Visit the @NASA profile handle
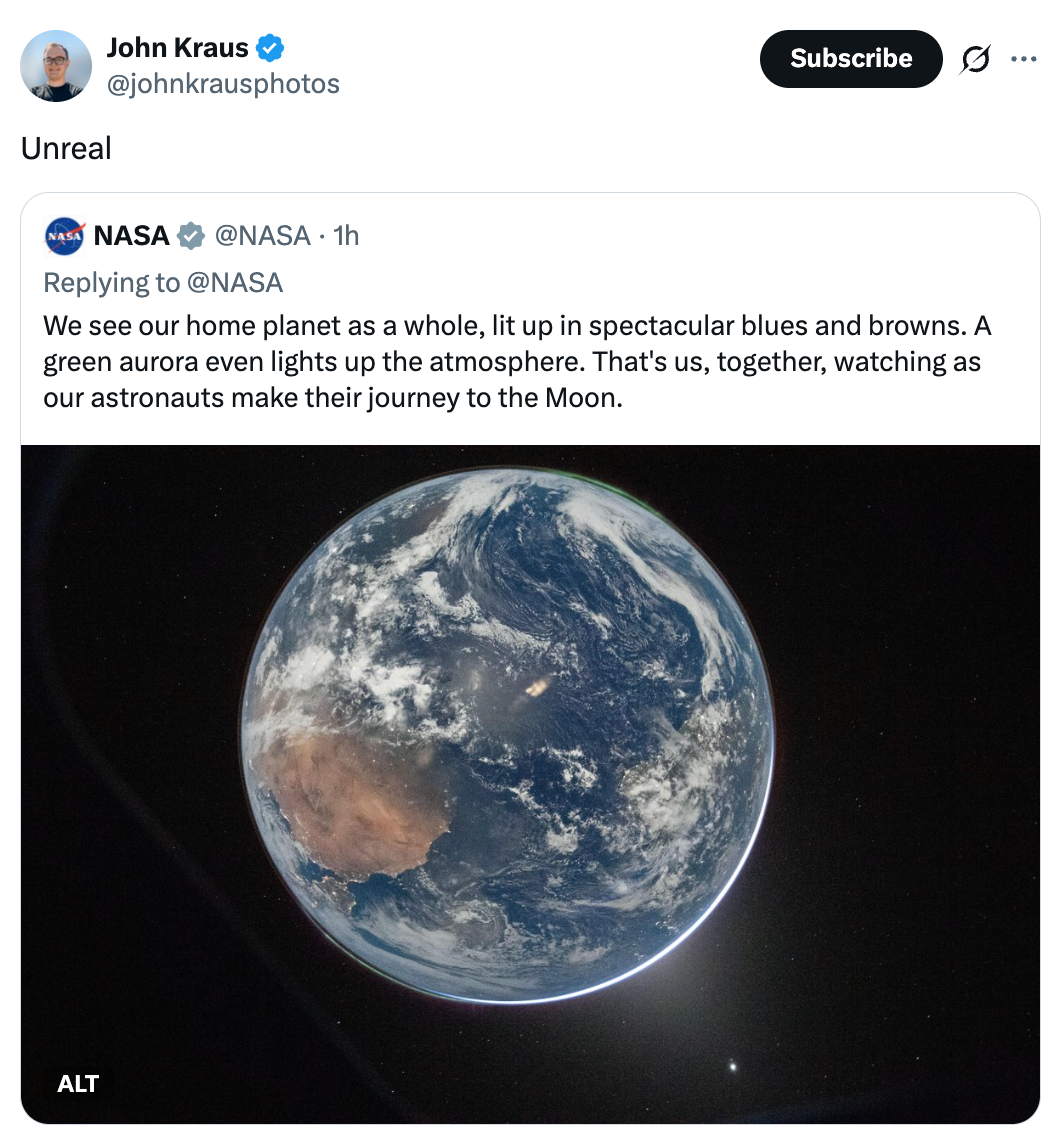The image size is (1064, 1144). coord(265,236)
